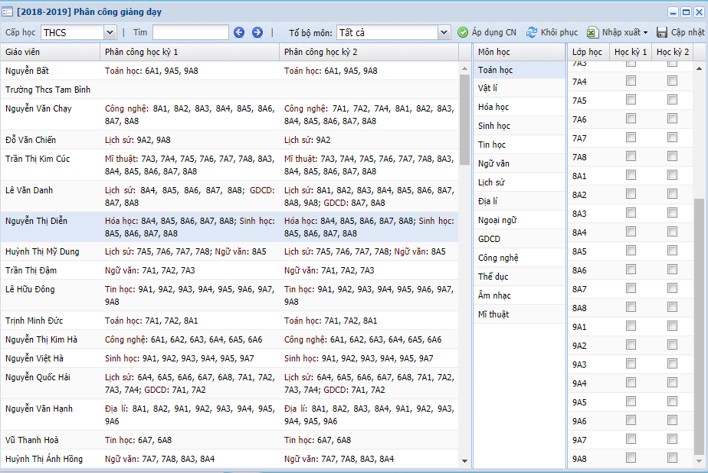Click the Áp dụng CN green check icon
Image resolution: width=708 pixels, height=473 pixels.
click(x=463, y=32)
